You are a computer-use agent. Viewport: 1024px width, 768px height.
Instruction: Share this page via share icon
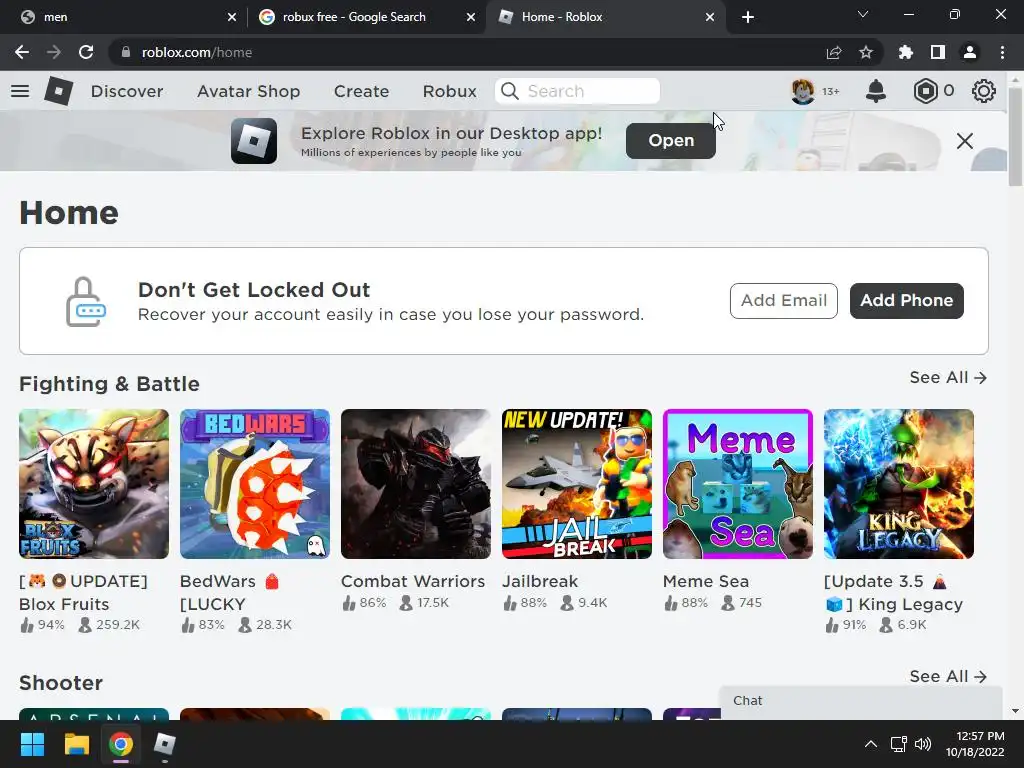click(834, 52)
